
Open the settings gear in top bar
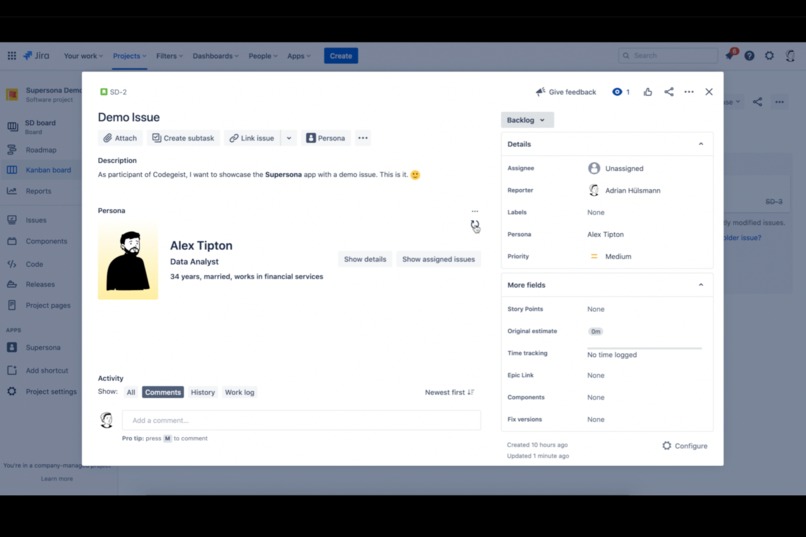pyautogui.click(x=769, y=55)
